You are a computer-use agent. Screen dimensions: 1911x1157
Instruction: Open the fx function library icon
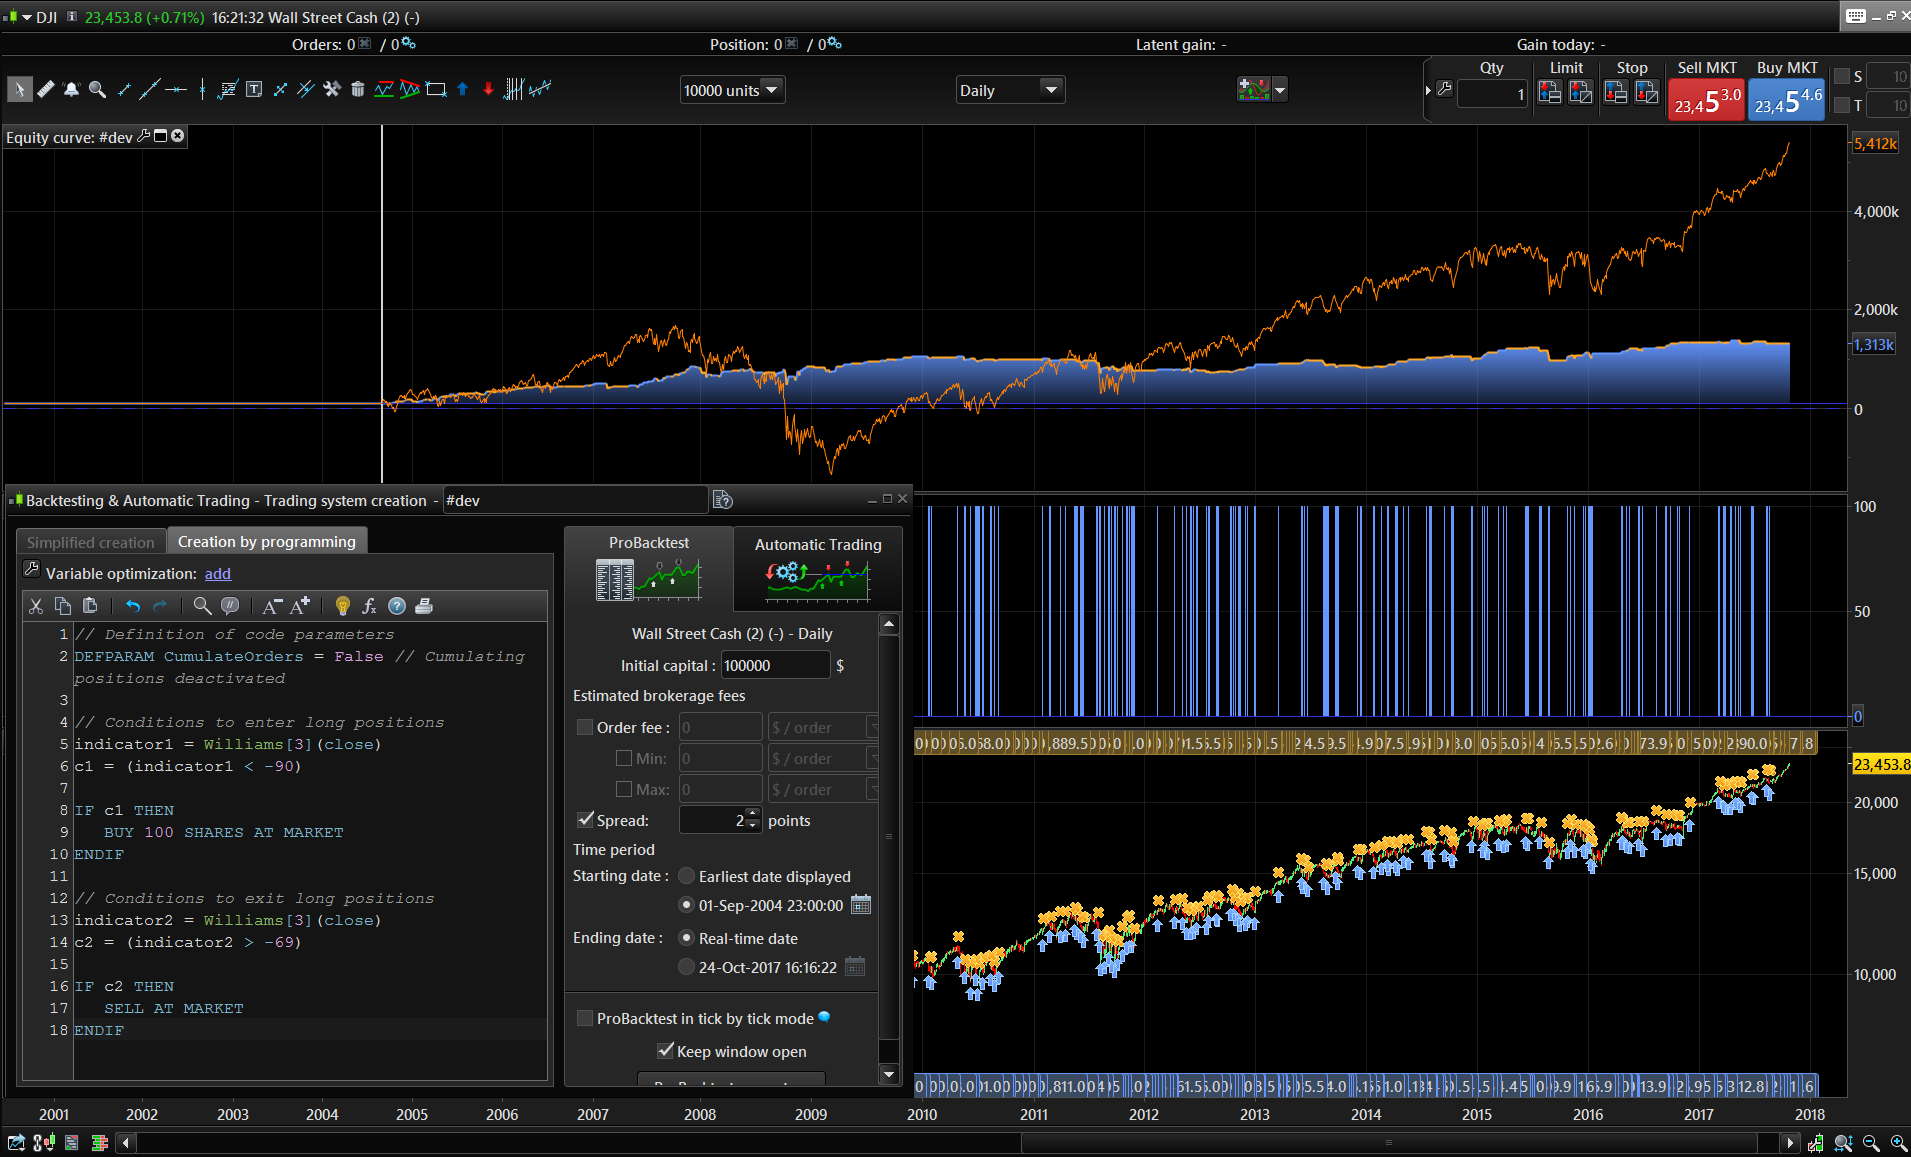pyautogui.click(x=369, y=606)
